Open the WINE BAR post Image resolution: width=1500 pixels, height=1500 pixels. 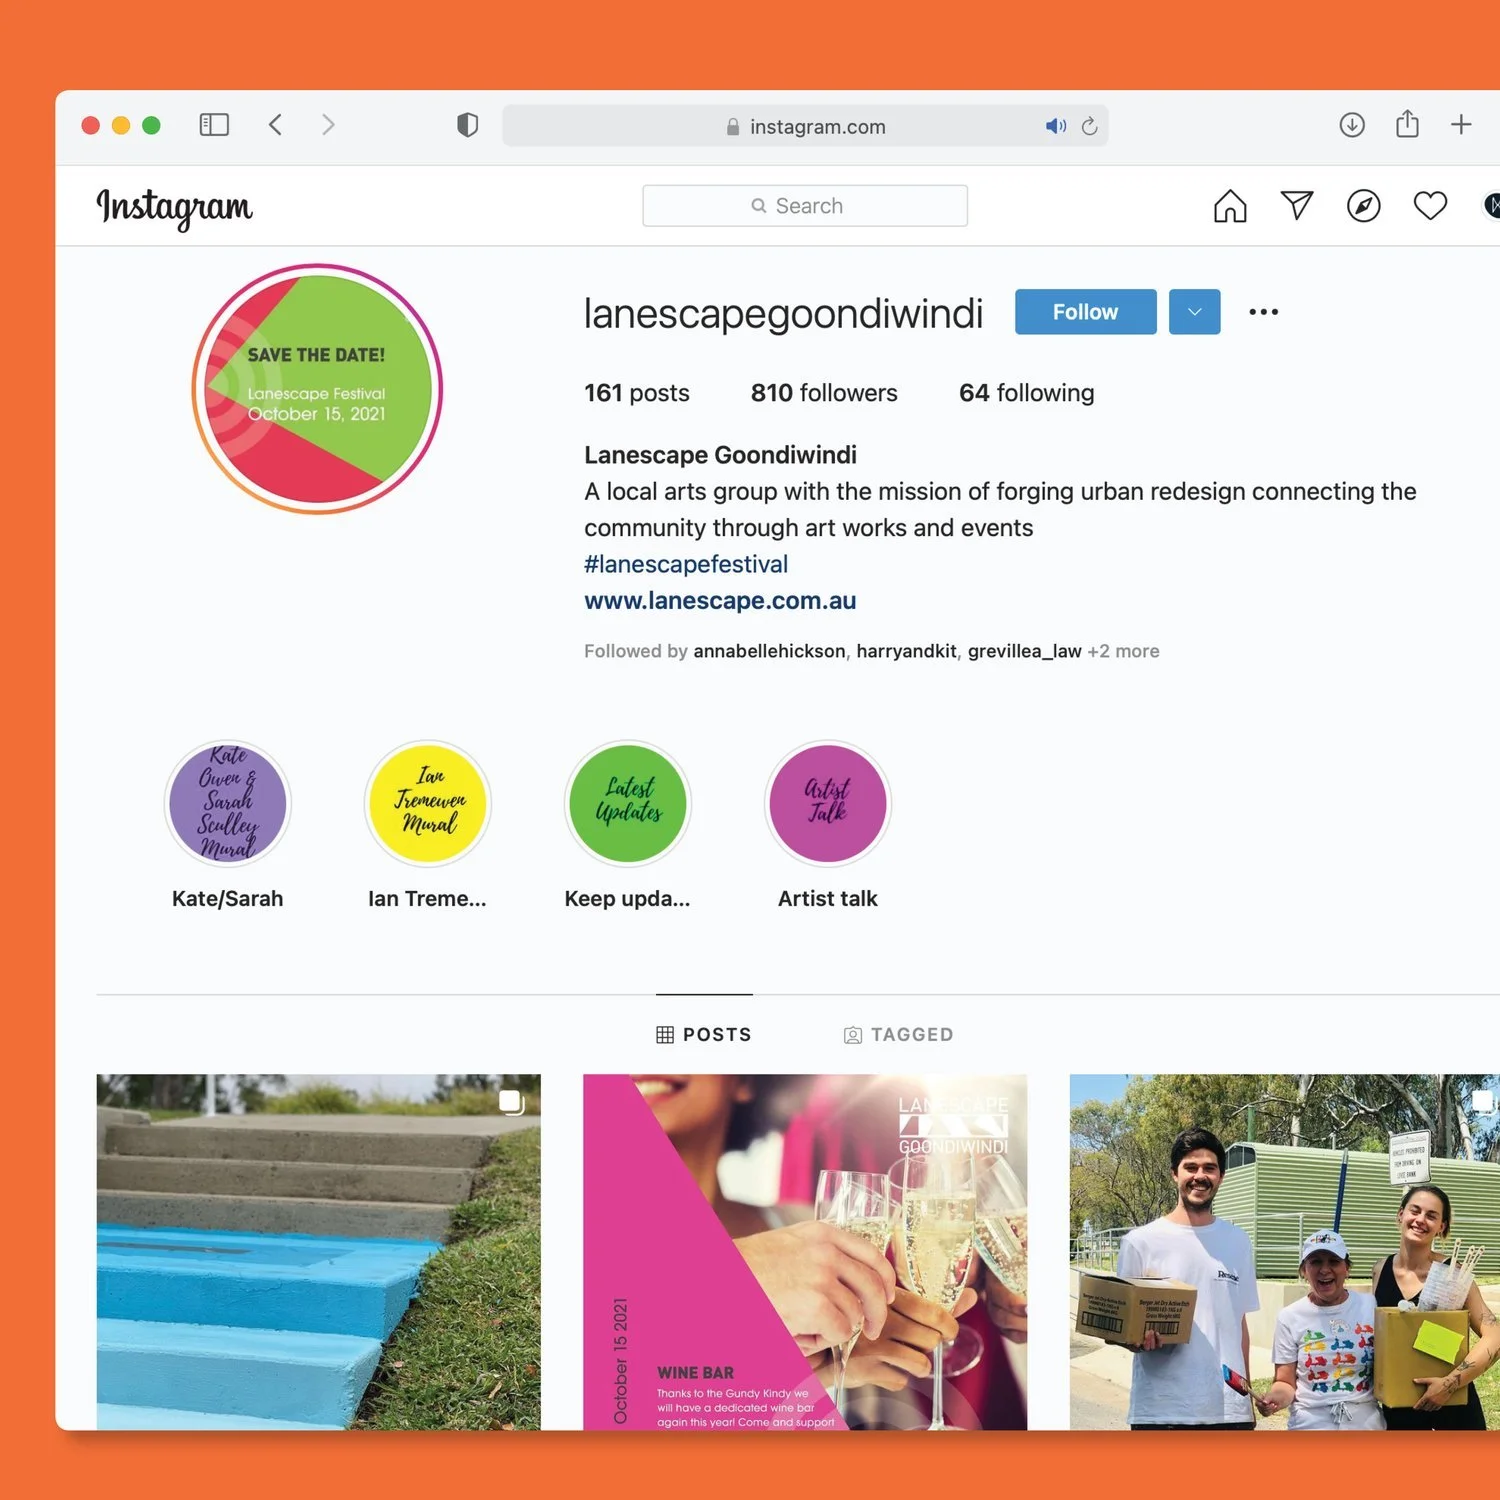pos(805,1252)
